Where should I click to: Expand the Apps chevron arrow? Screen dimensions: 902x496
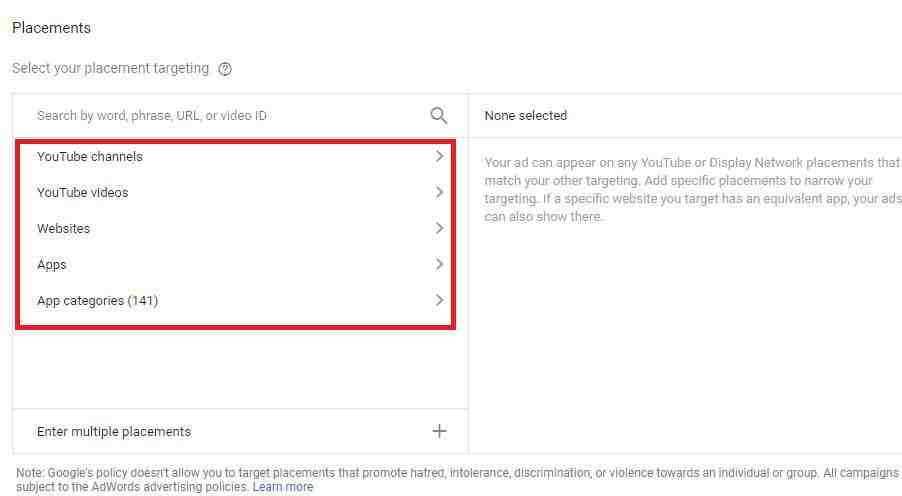[438, 264]
